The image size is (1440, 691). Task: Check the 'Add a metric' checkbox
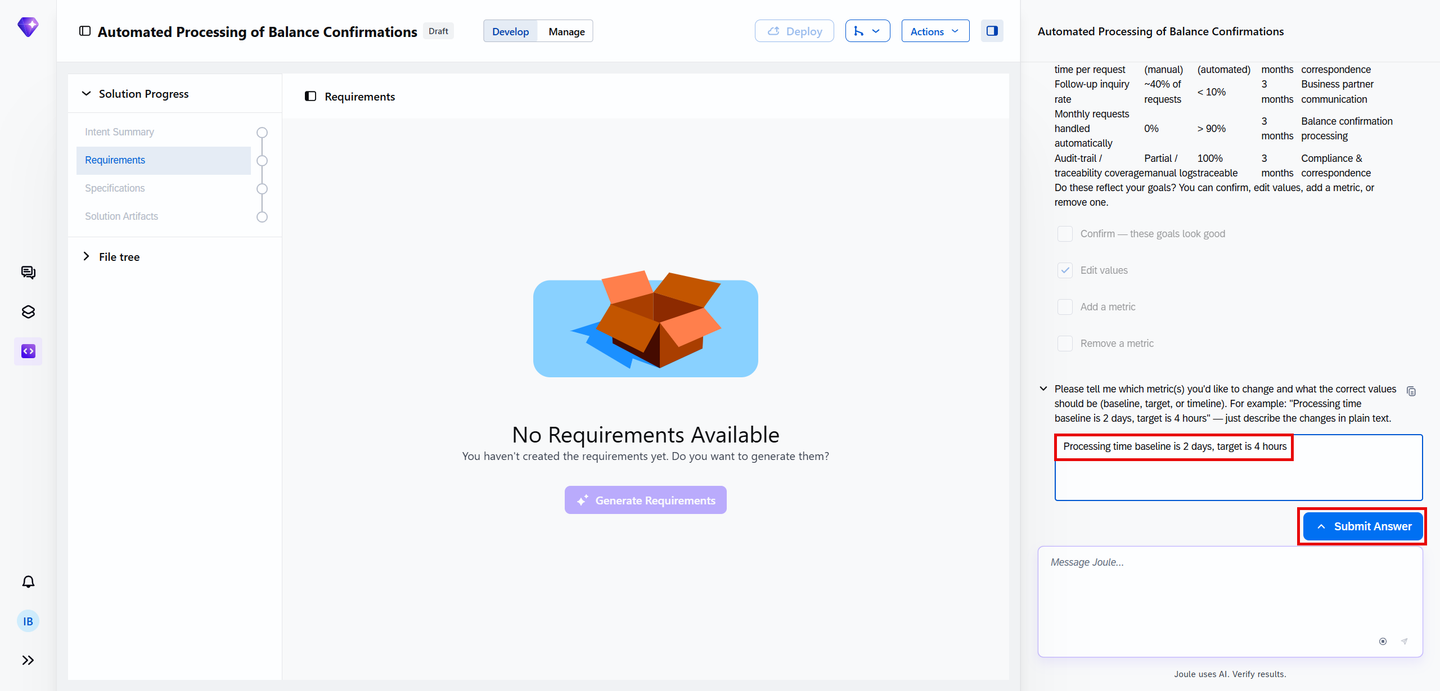tap(1065, 307)
